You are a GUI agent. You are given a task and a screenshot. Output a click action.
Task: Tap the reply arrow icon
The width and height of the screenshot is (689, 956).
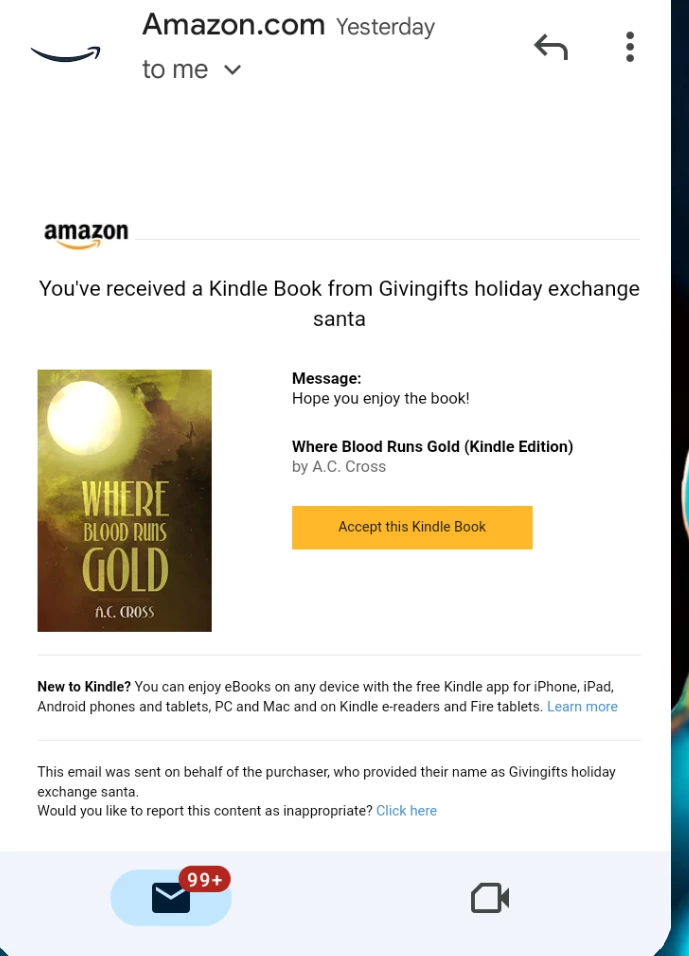(551, 47)
